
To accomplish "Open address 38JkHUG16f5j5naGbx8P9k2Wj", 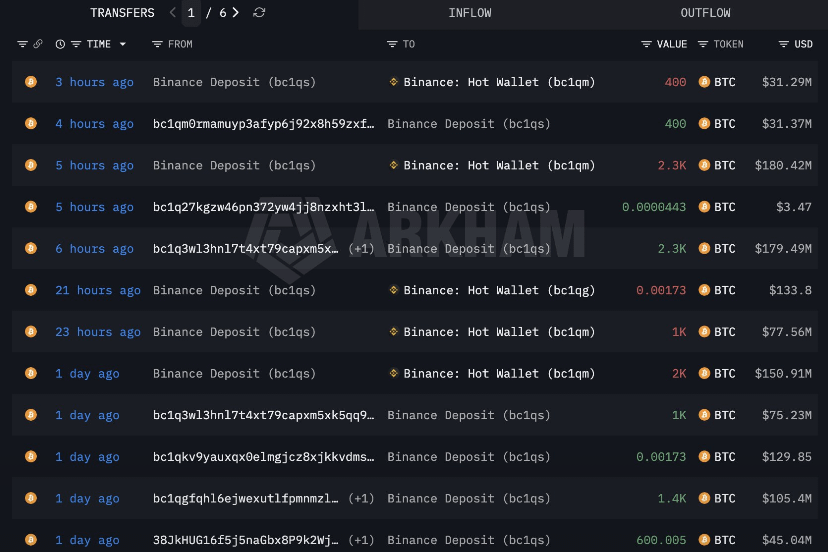I will click(x=246, y=540).
